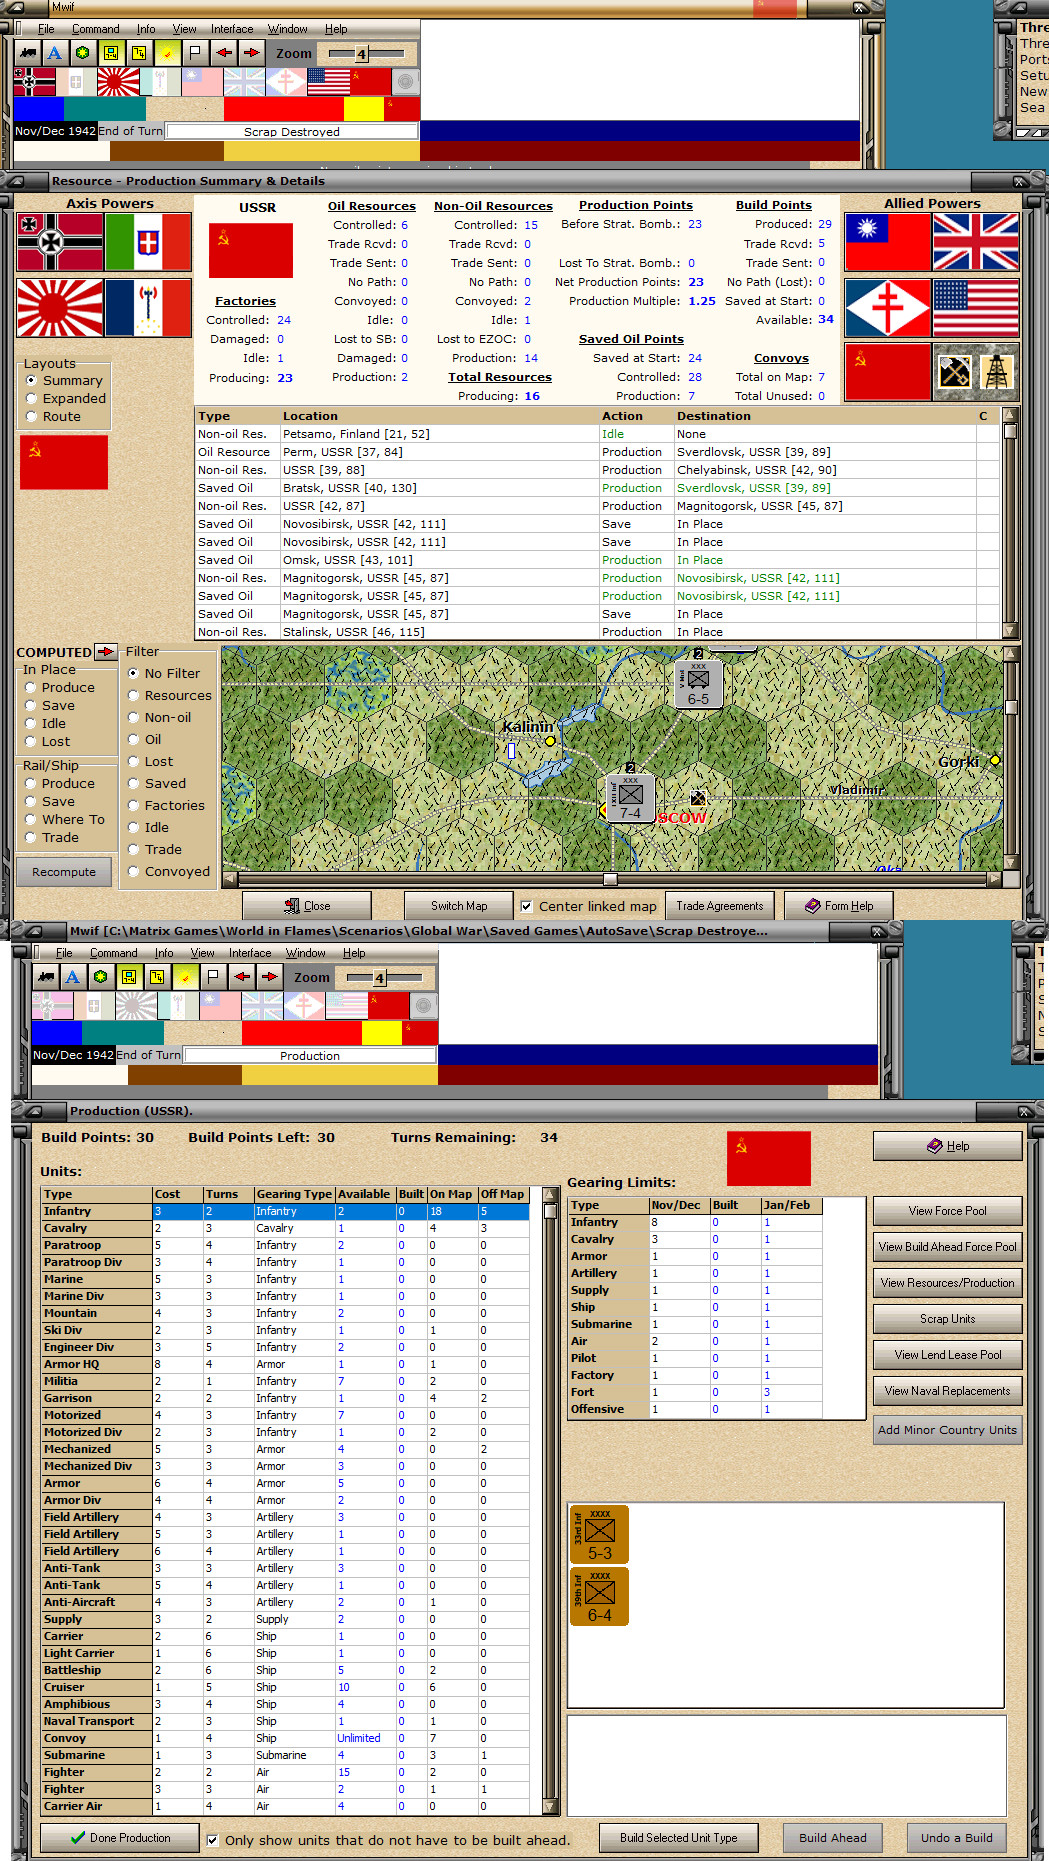The height and width of the screenshot is (1861, 1049).
Task: Click the sun weather icon in upper toolbar
Action: pyautogui.click(x=167, y=53)
